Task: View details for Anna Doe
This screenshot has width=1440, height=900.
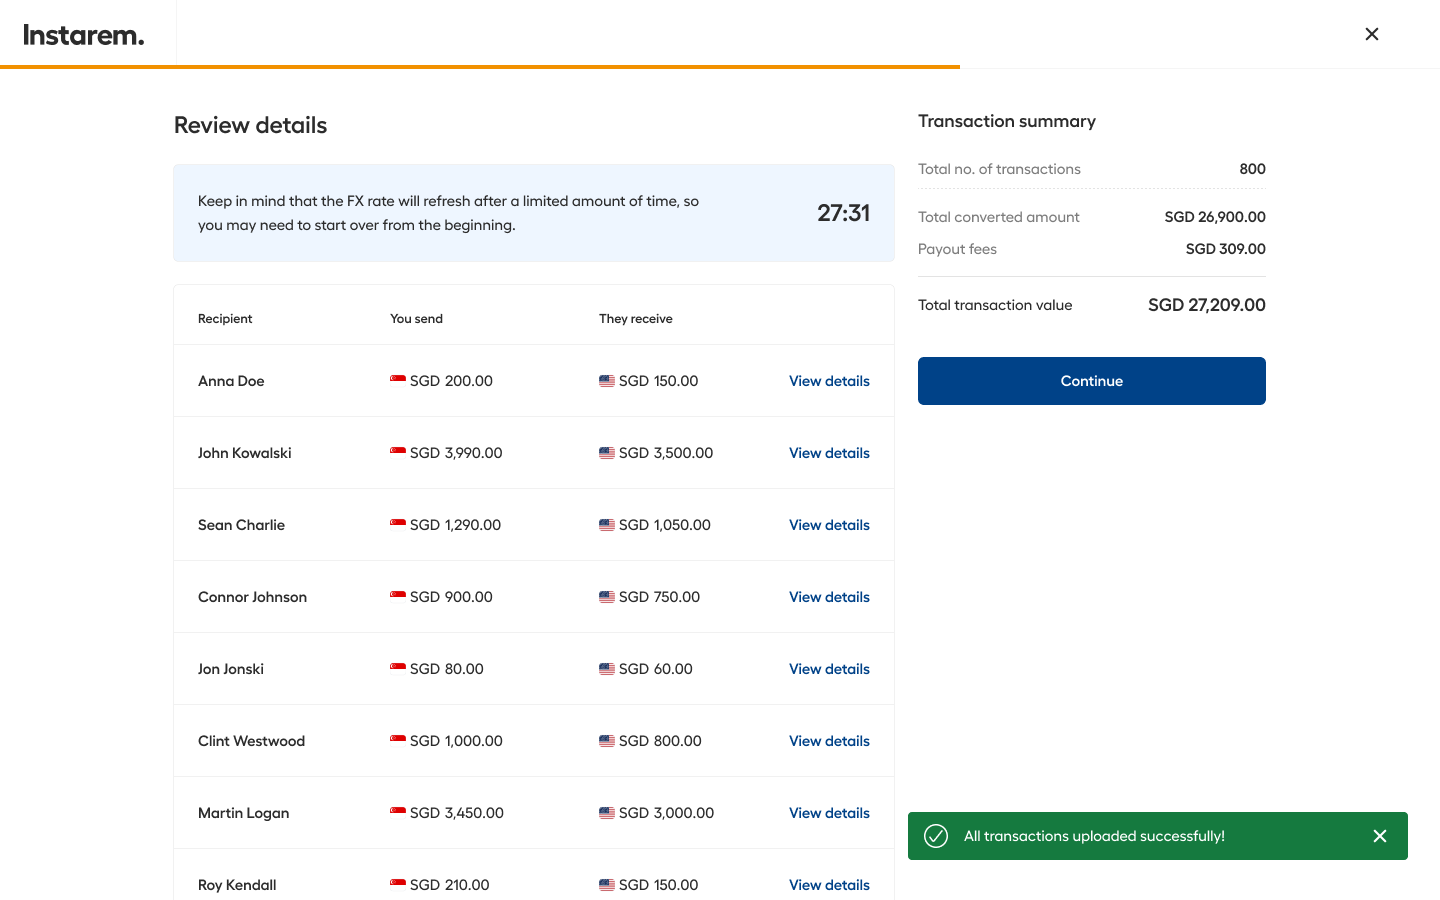Action: click(828, 381)
